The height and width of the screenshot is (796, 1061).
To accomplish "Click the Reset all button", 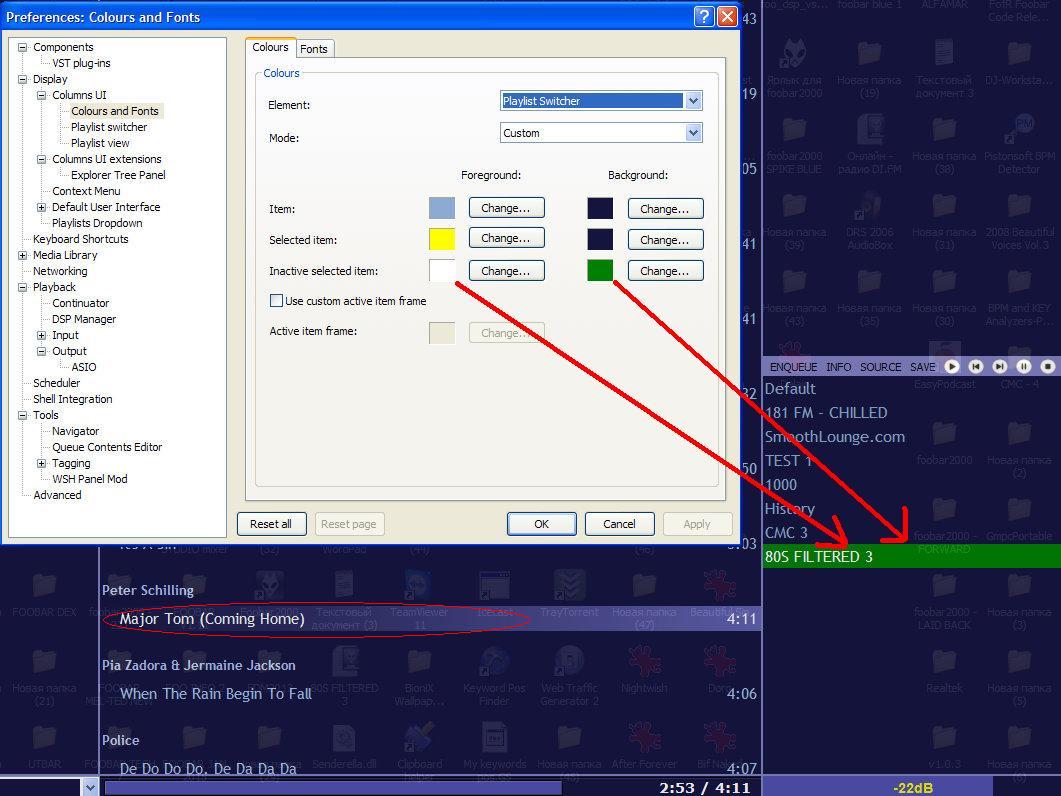I will [271, 524].
